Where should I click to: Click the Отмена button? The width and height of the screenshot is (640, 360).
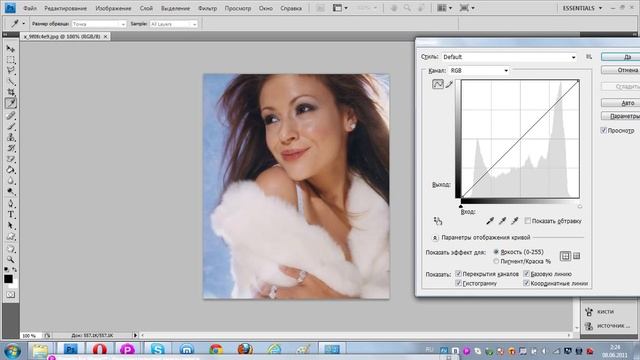pyautogui.click(x=620, y=70)
